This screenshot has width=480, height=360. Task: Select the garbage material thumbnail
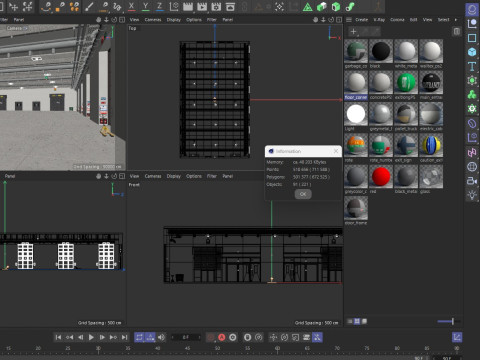356,51
